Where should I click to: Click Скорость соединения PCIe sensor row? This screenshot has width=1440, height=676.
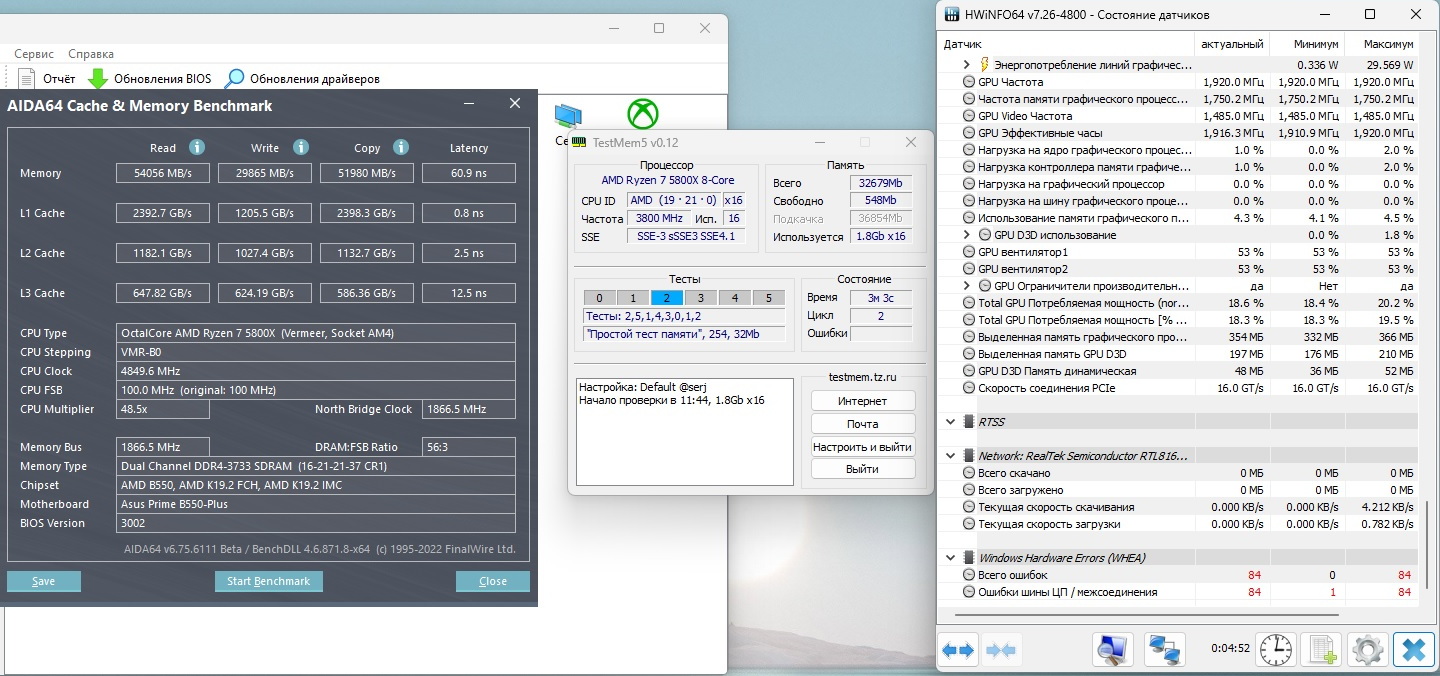[1178, 388]
